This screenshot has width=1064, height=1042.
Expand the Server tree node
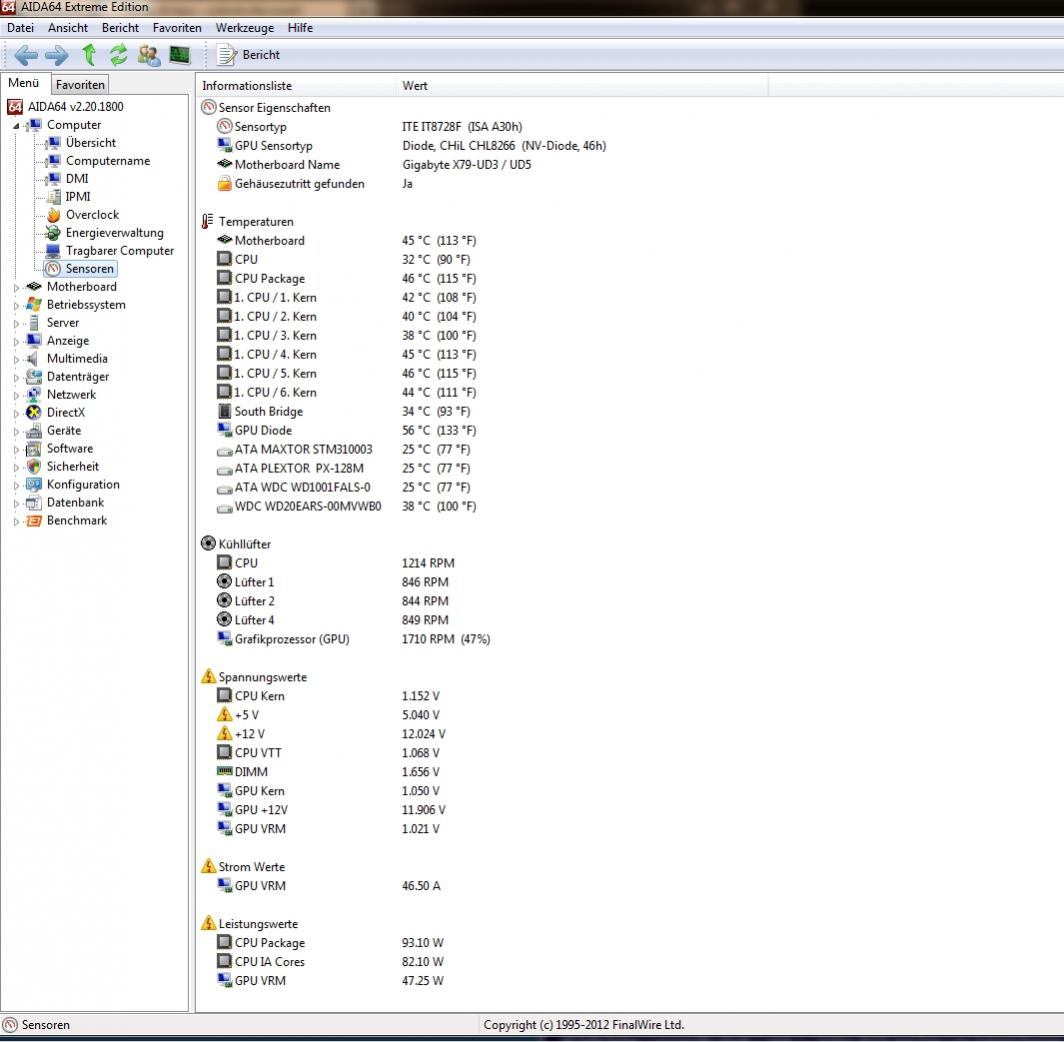[x=16, y=324]
